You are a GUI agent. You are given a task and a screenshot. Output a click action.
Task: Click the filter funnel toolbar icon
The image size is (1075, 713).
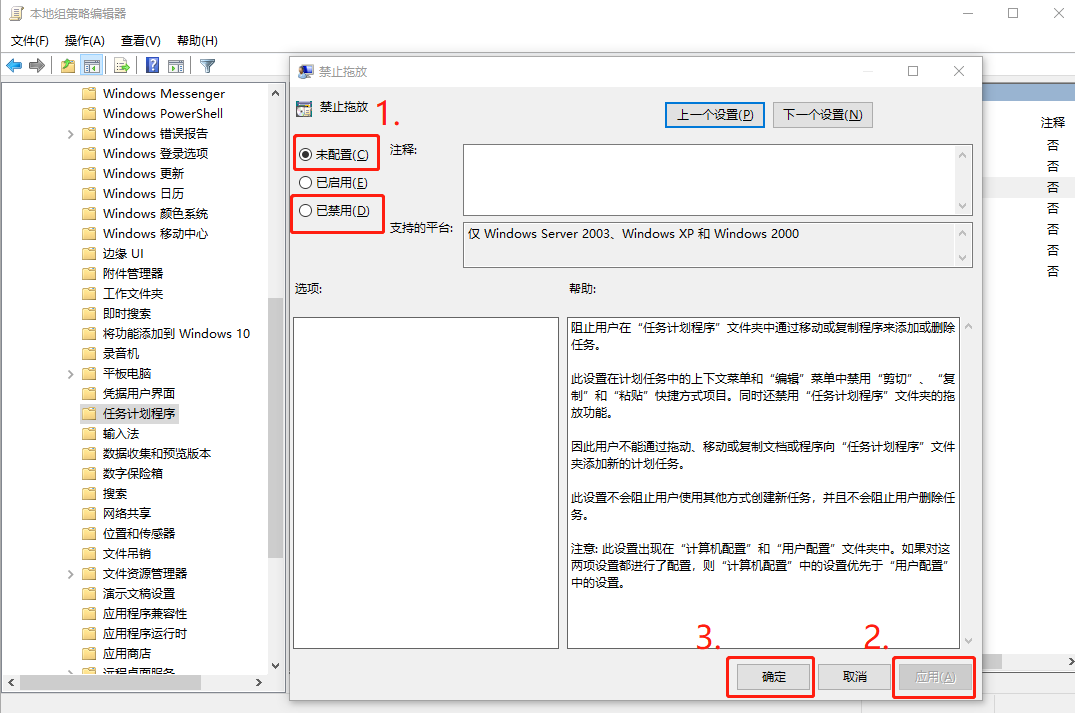207,66
